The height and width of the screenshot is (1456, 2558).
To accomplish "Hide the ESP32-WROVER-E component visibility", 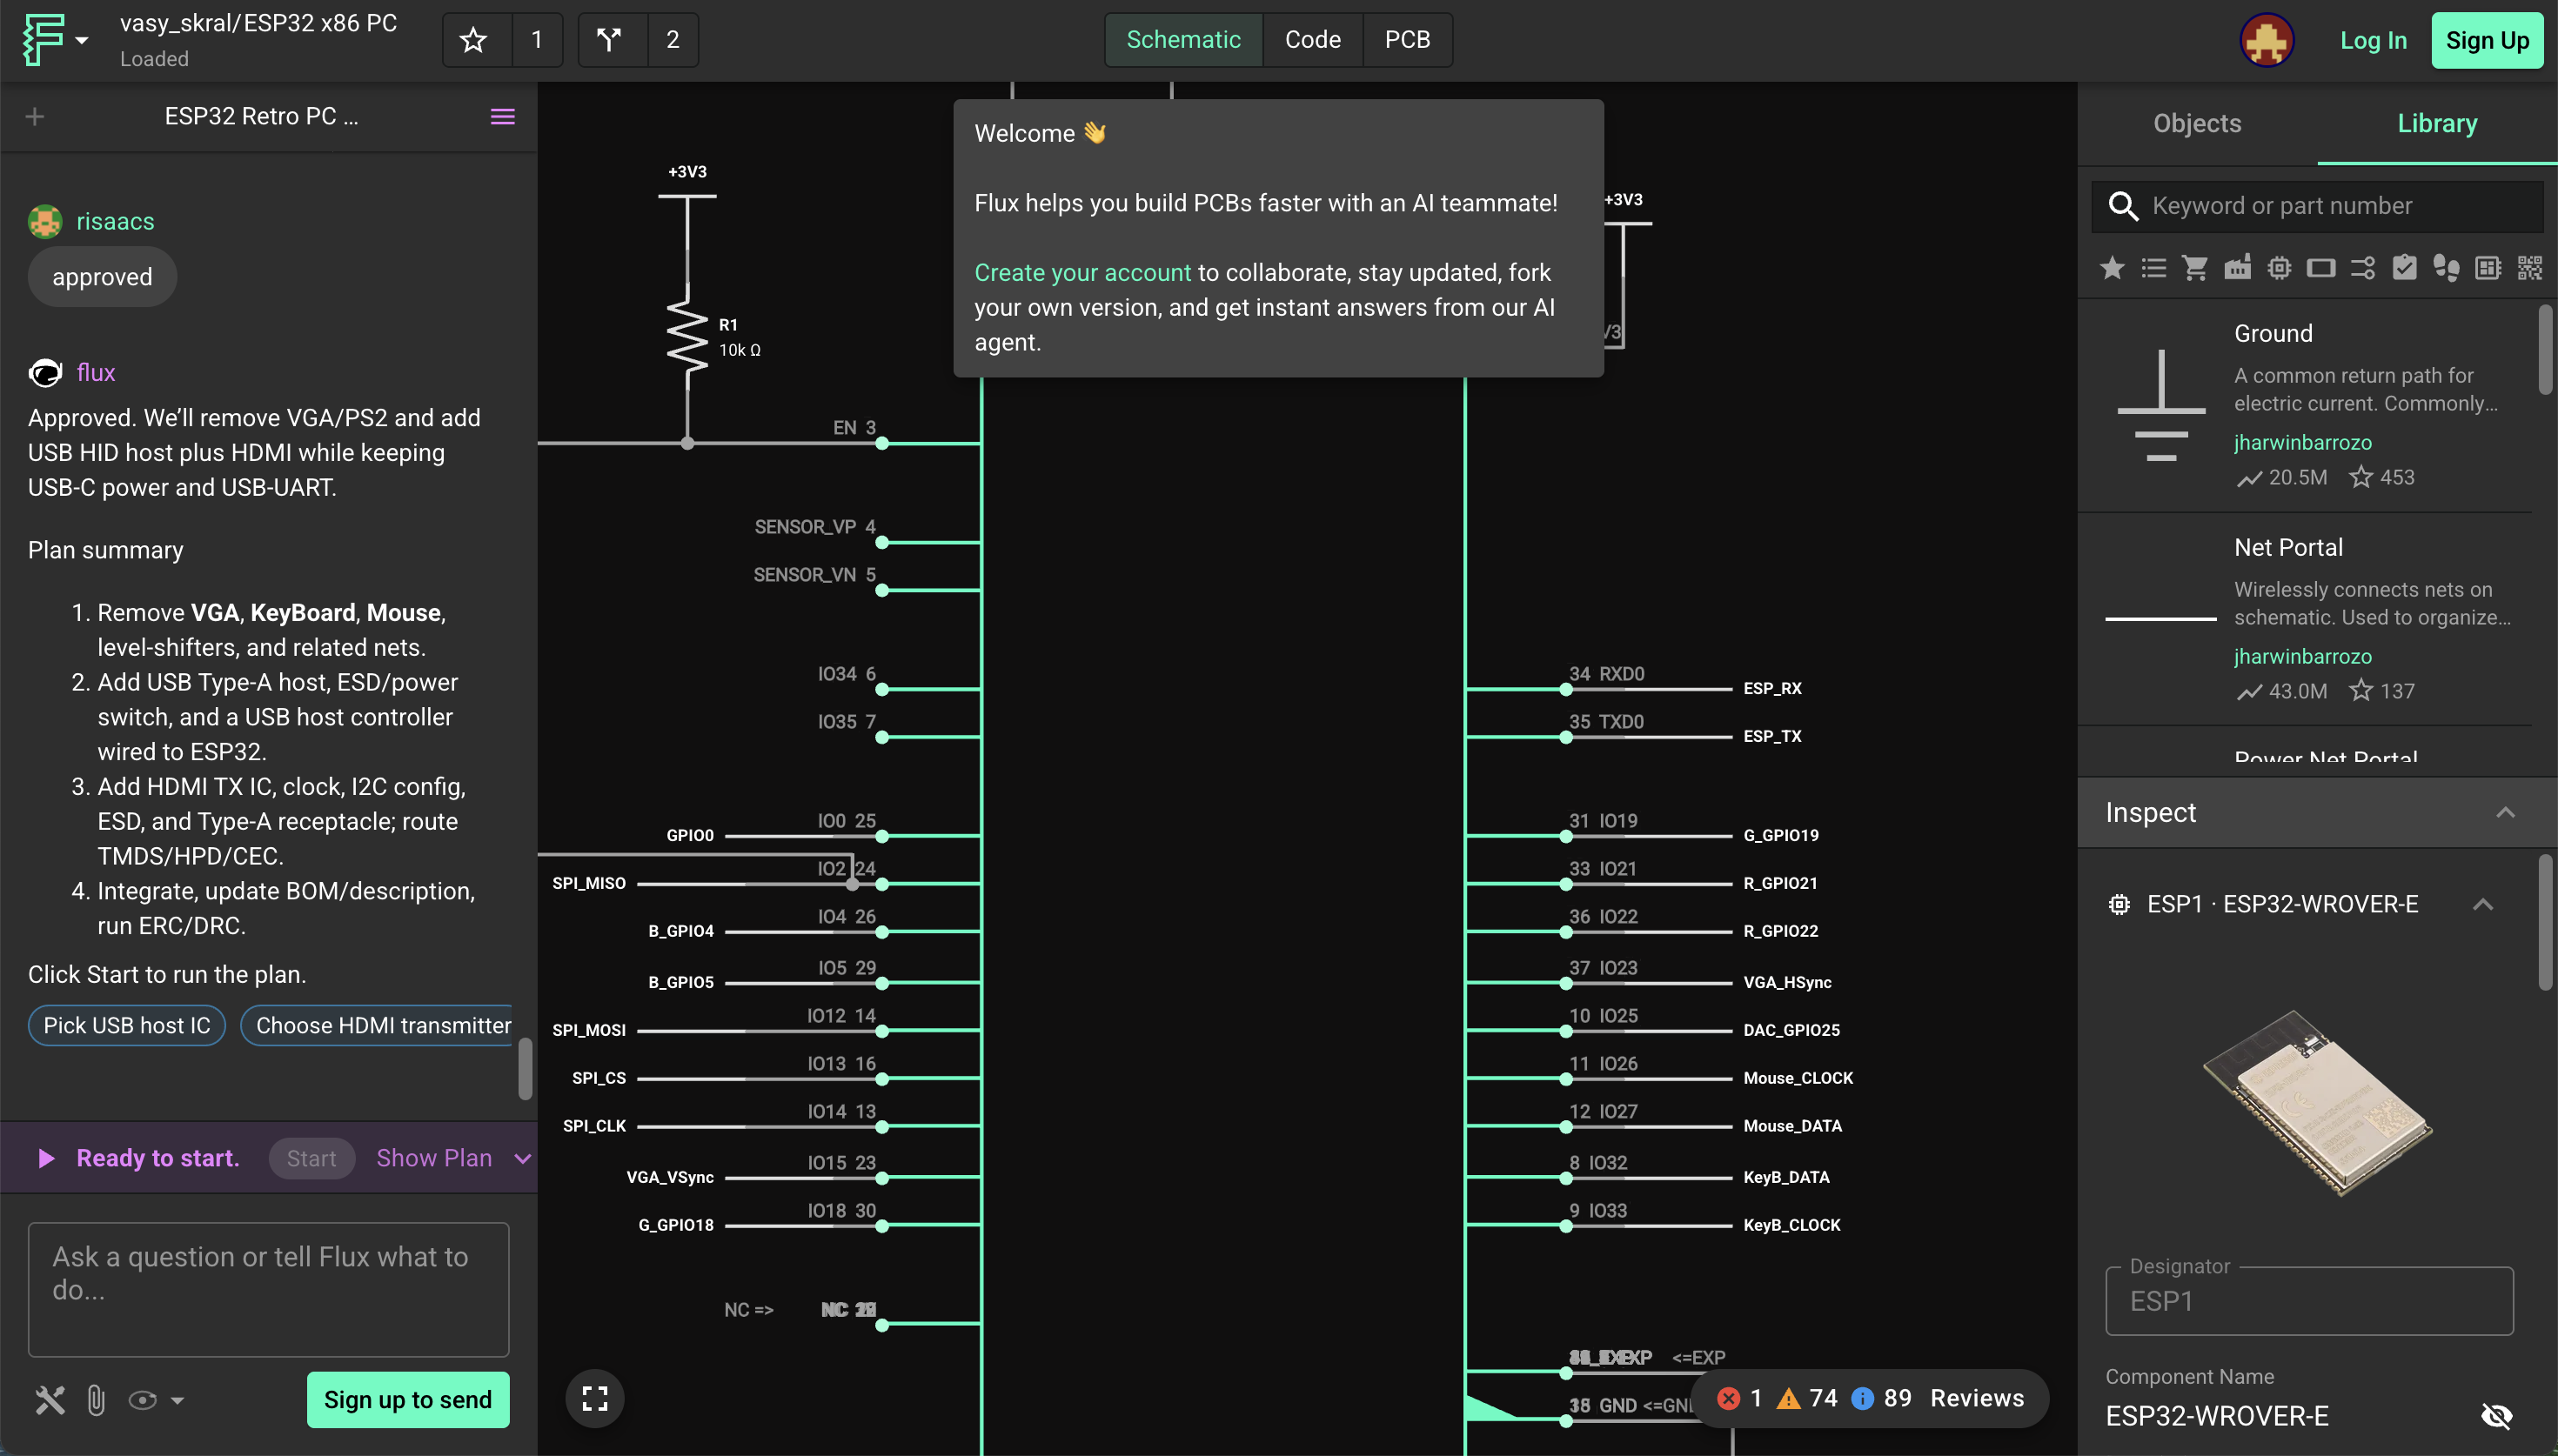I will [2497, 1415].
